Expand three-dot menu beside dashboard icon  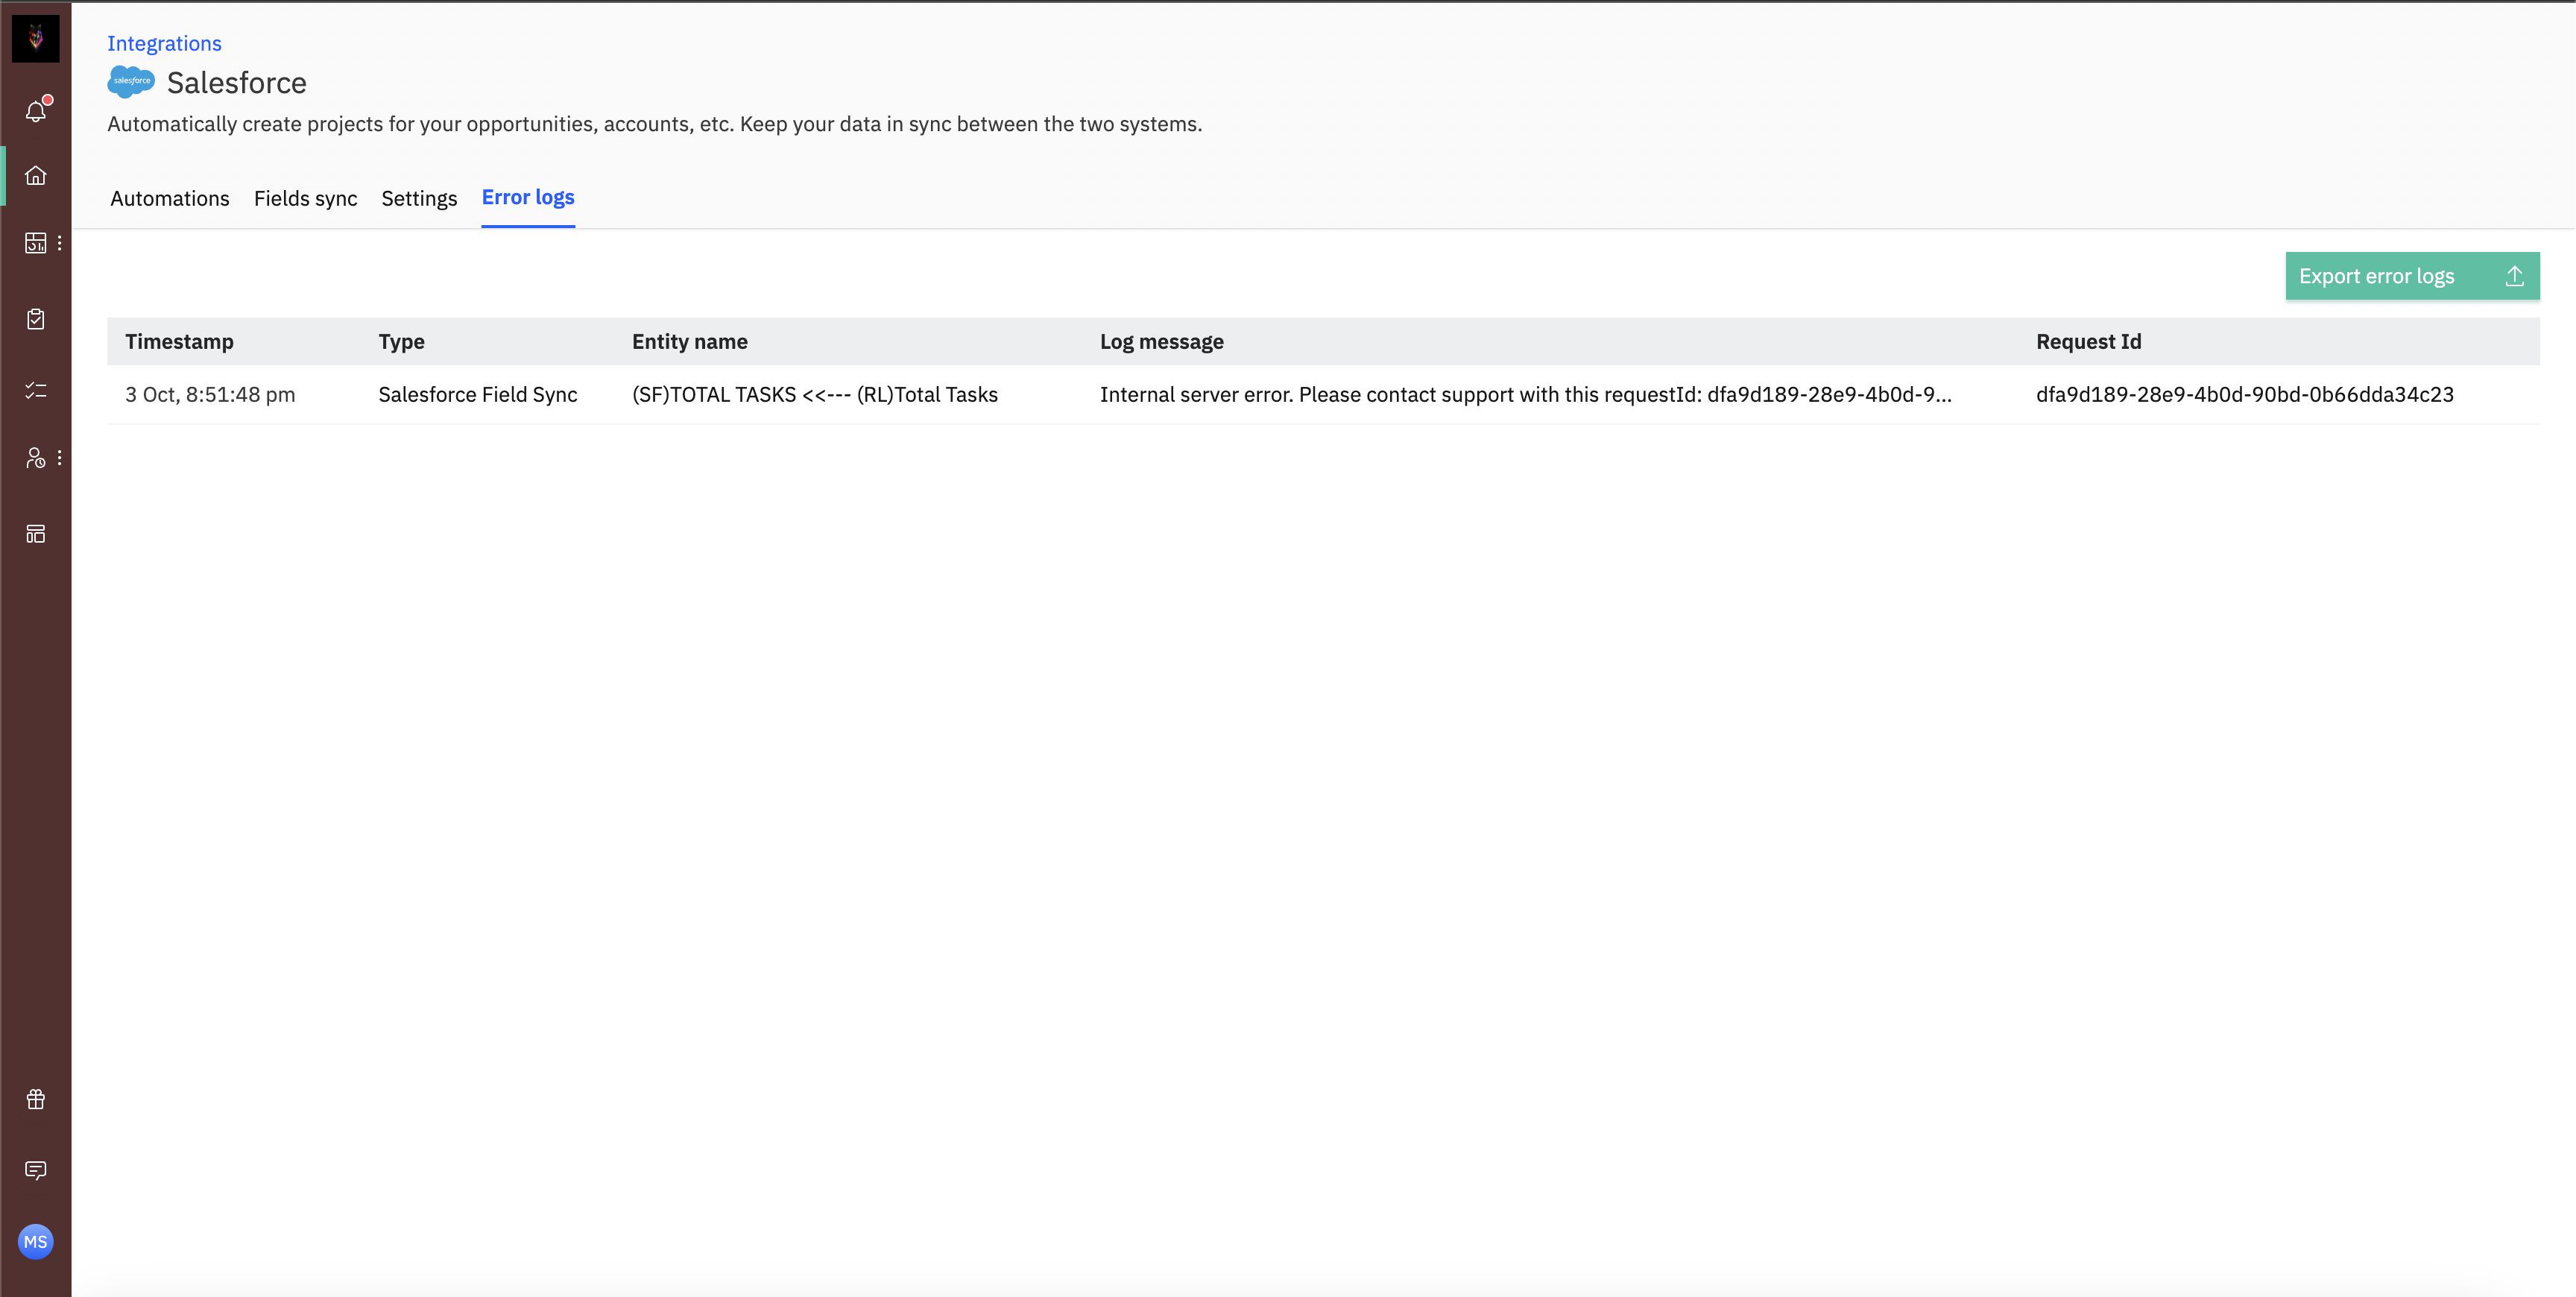60,243
